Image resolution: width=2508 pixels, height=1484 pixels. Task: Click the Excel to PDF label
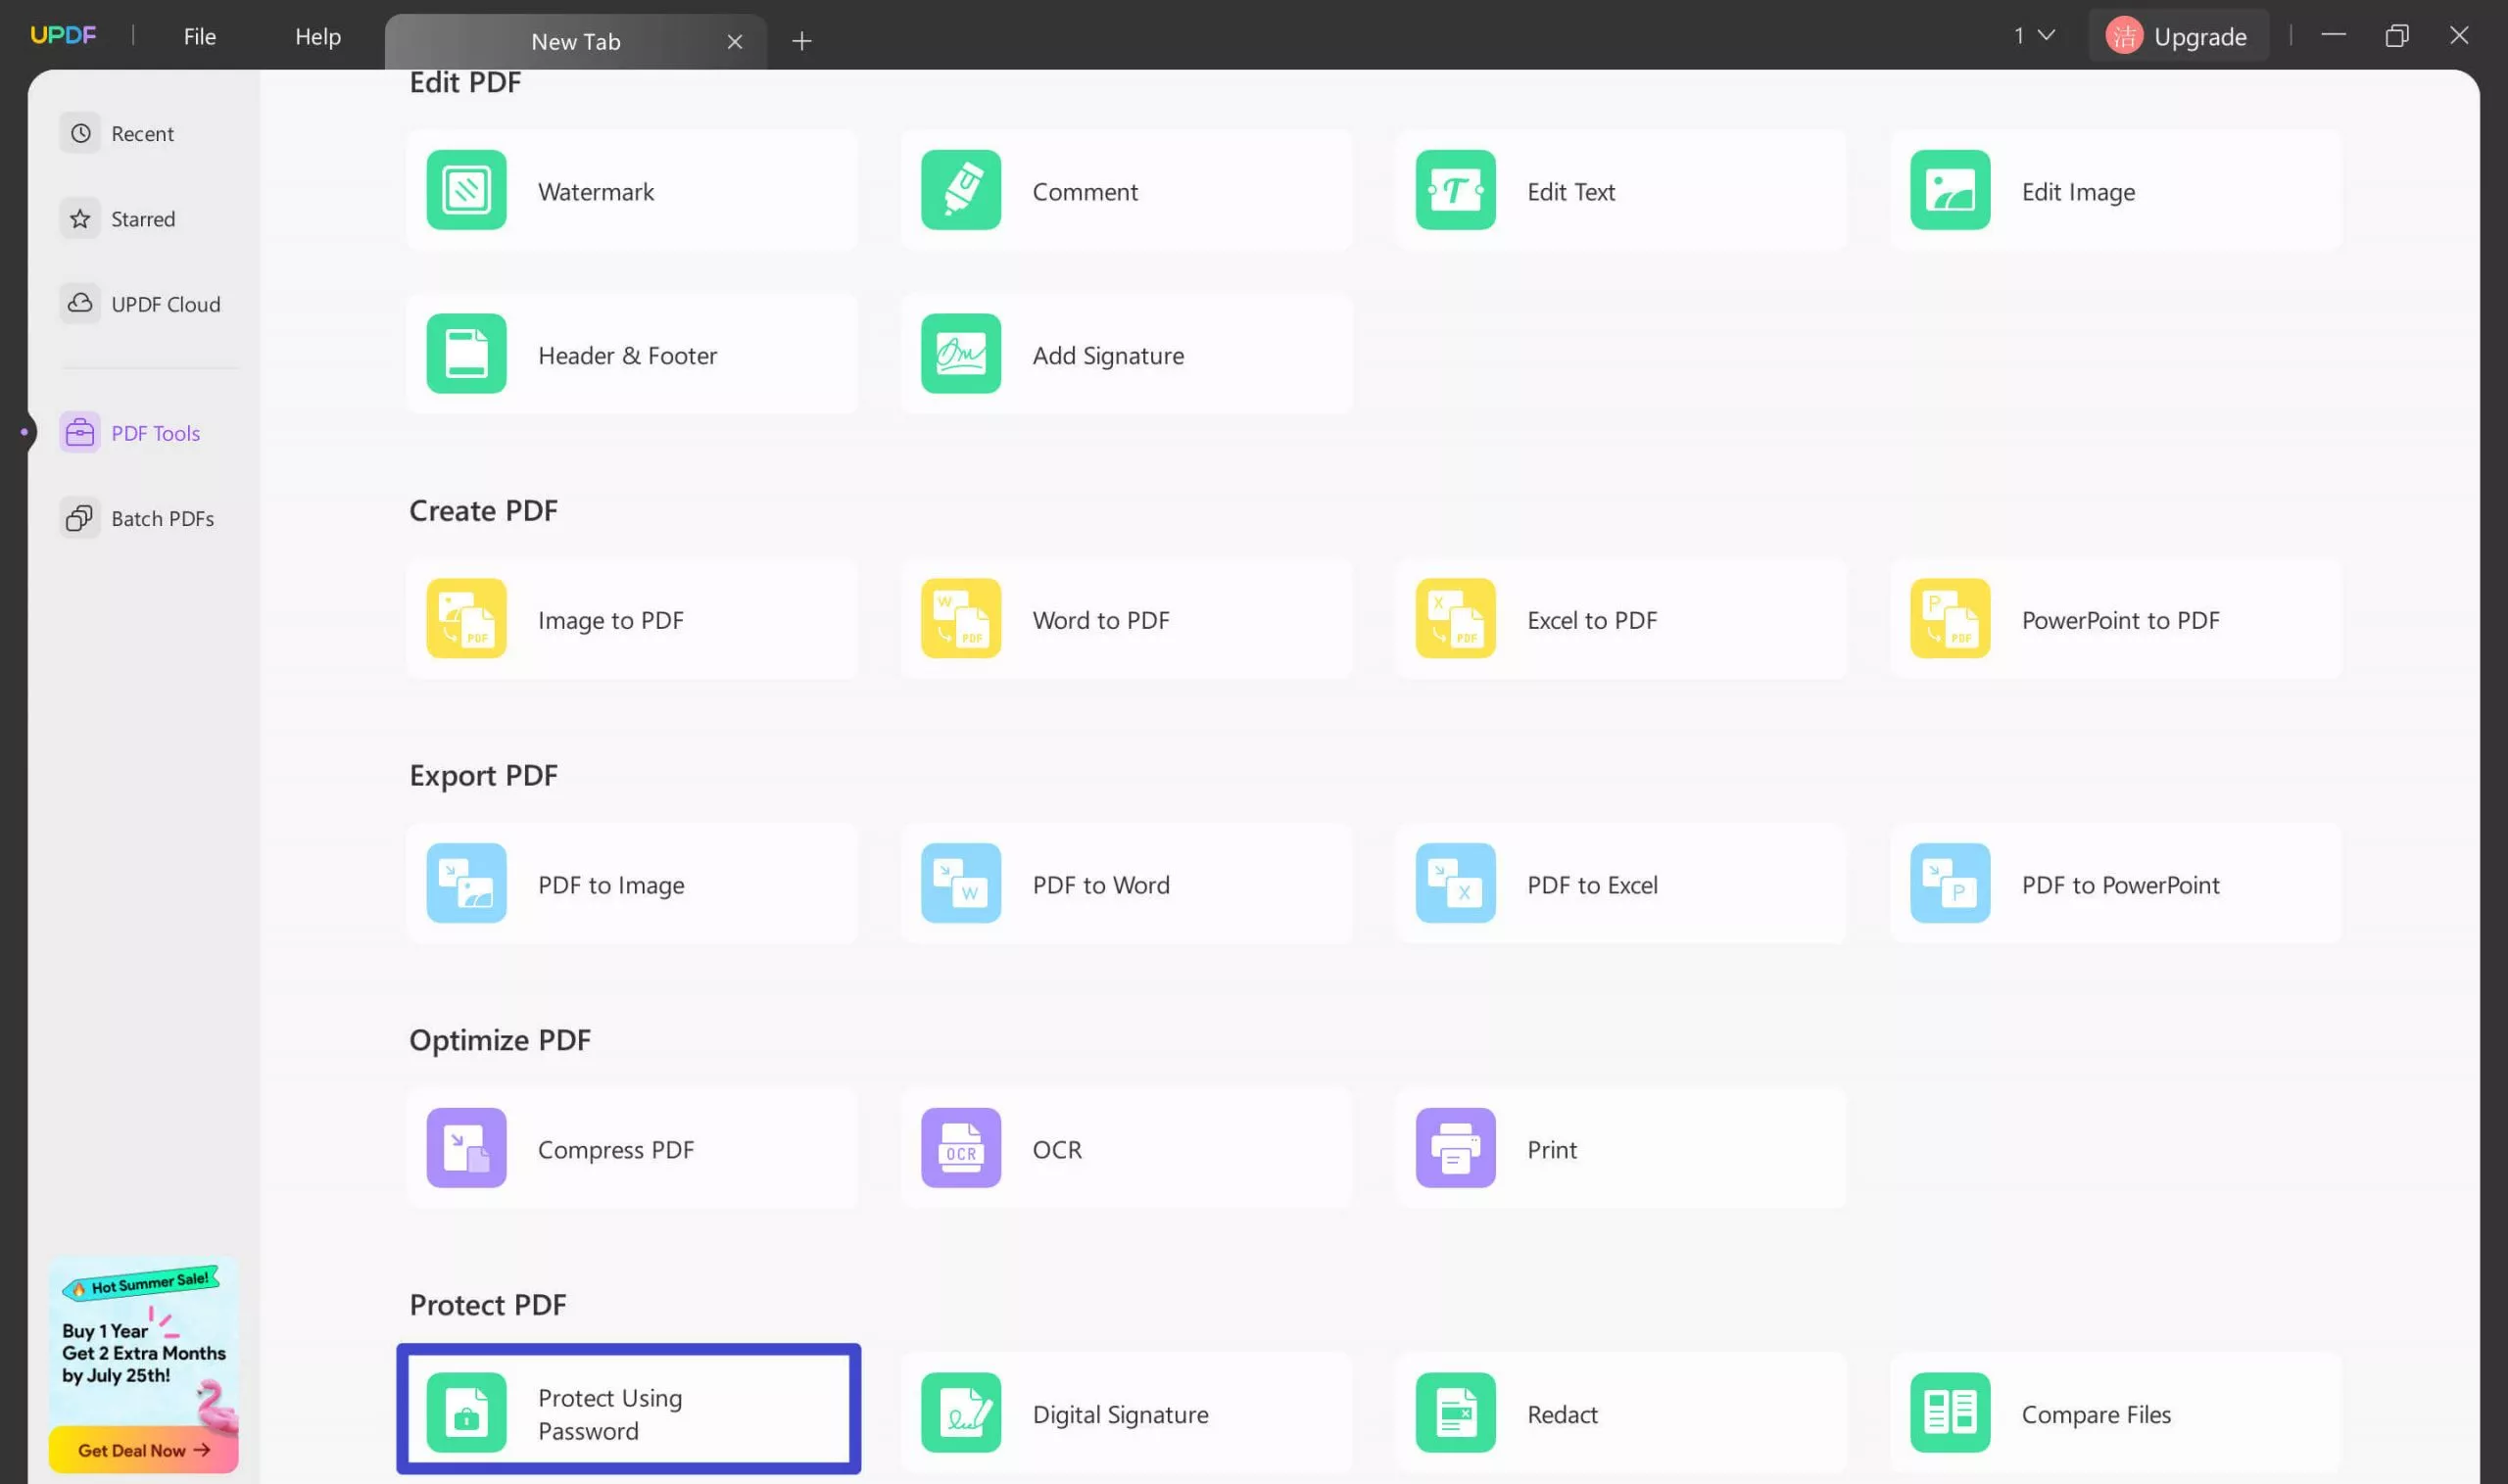coord(1592,621)
